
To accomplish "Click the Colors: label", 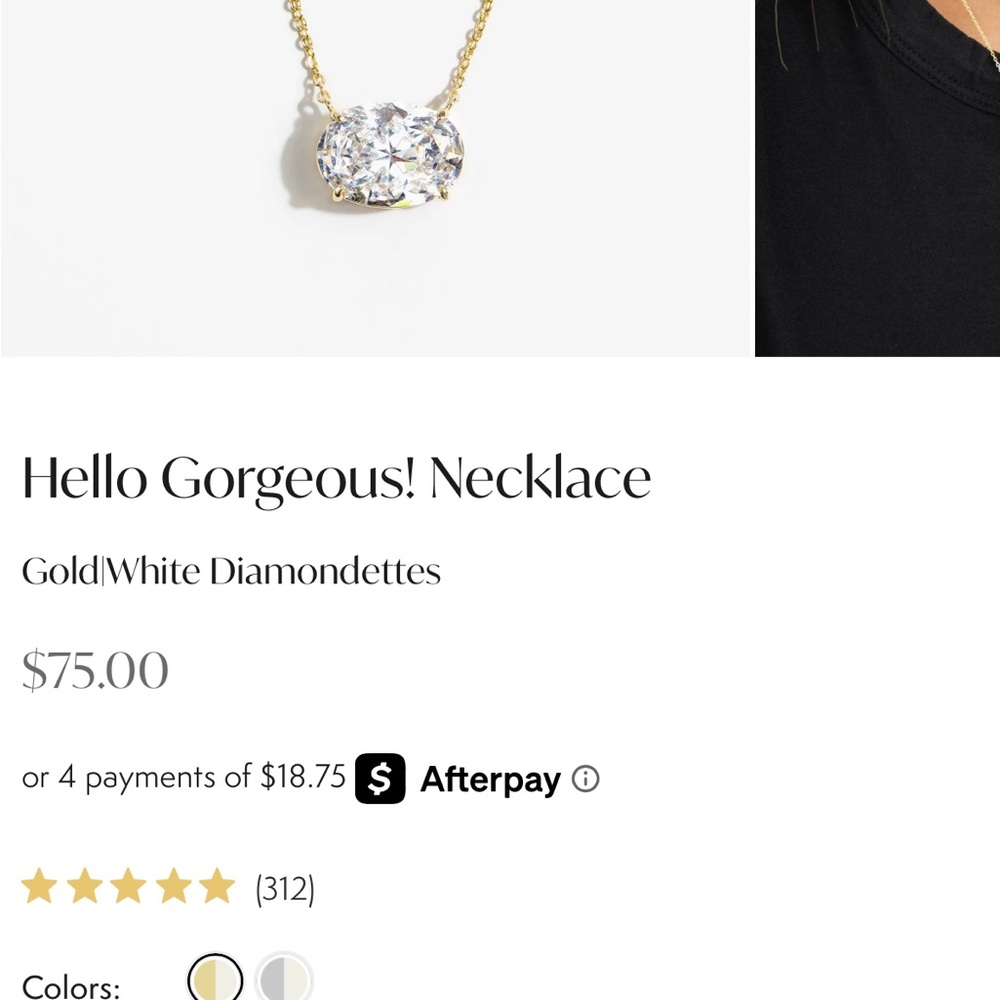I will point(70,985).
